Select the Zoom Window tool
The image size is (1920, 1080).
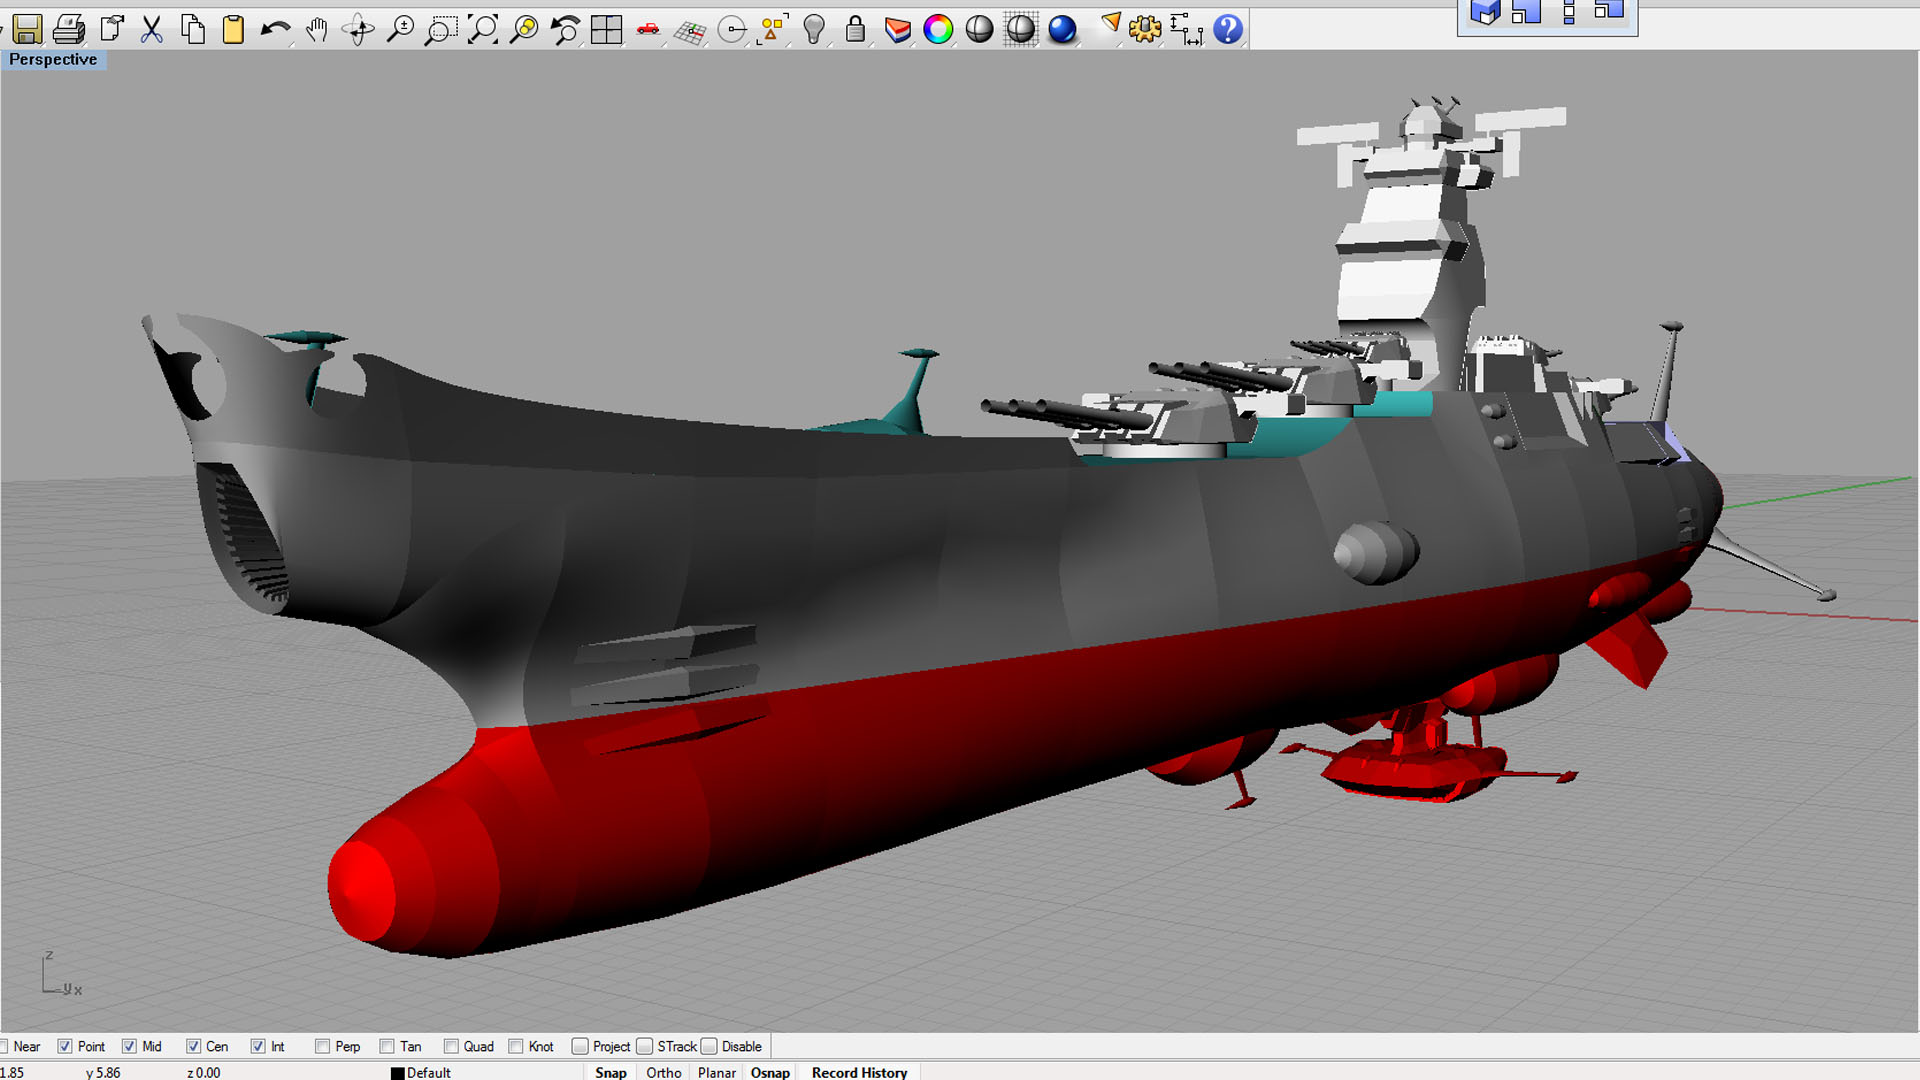click(441, 29)
